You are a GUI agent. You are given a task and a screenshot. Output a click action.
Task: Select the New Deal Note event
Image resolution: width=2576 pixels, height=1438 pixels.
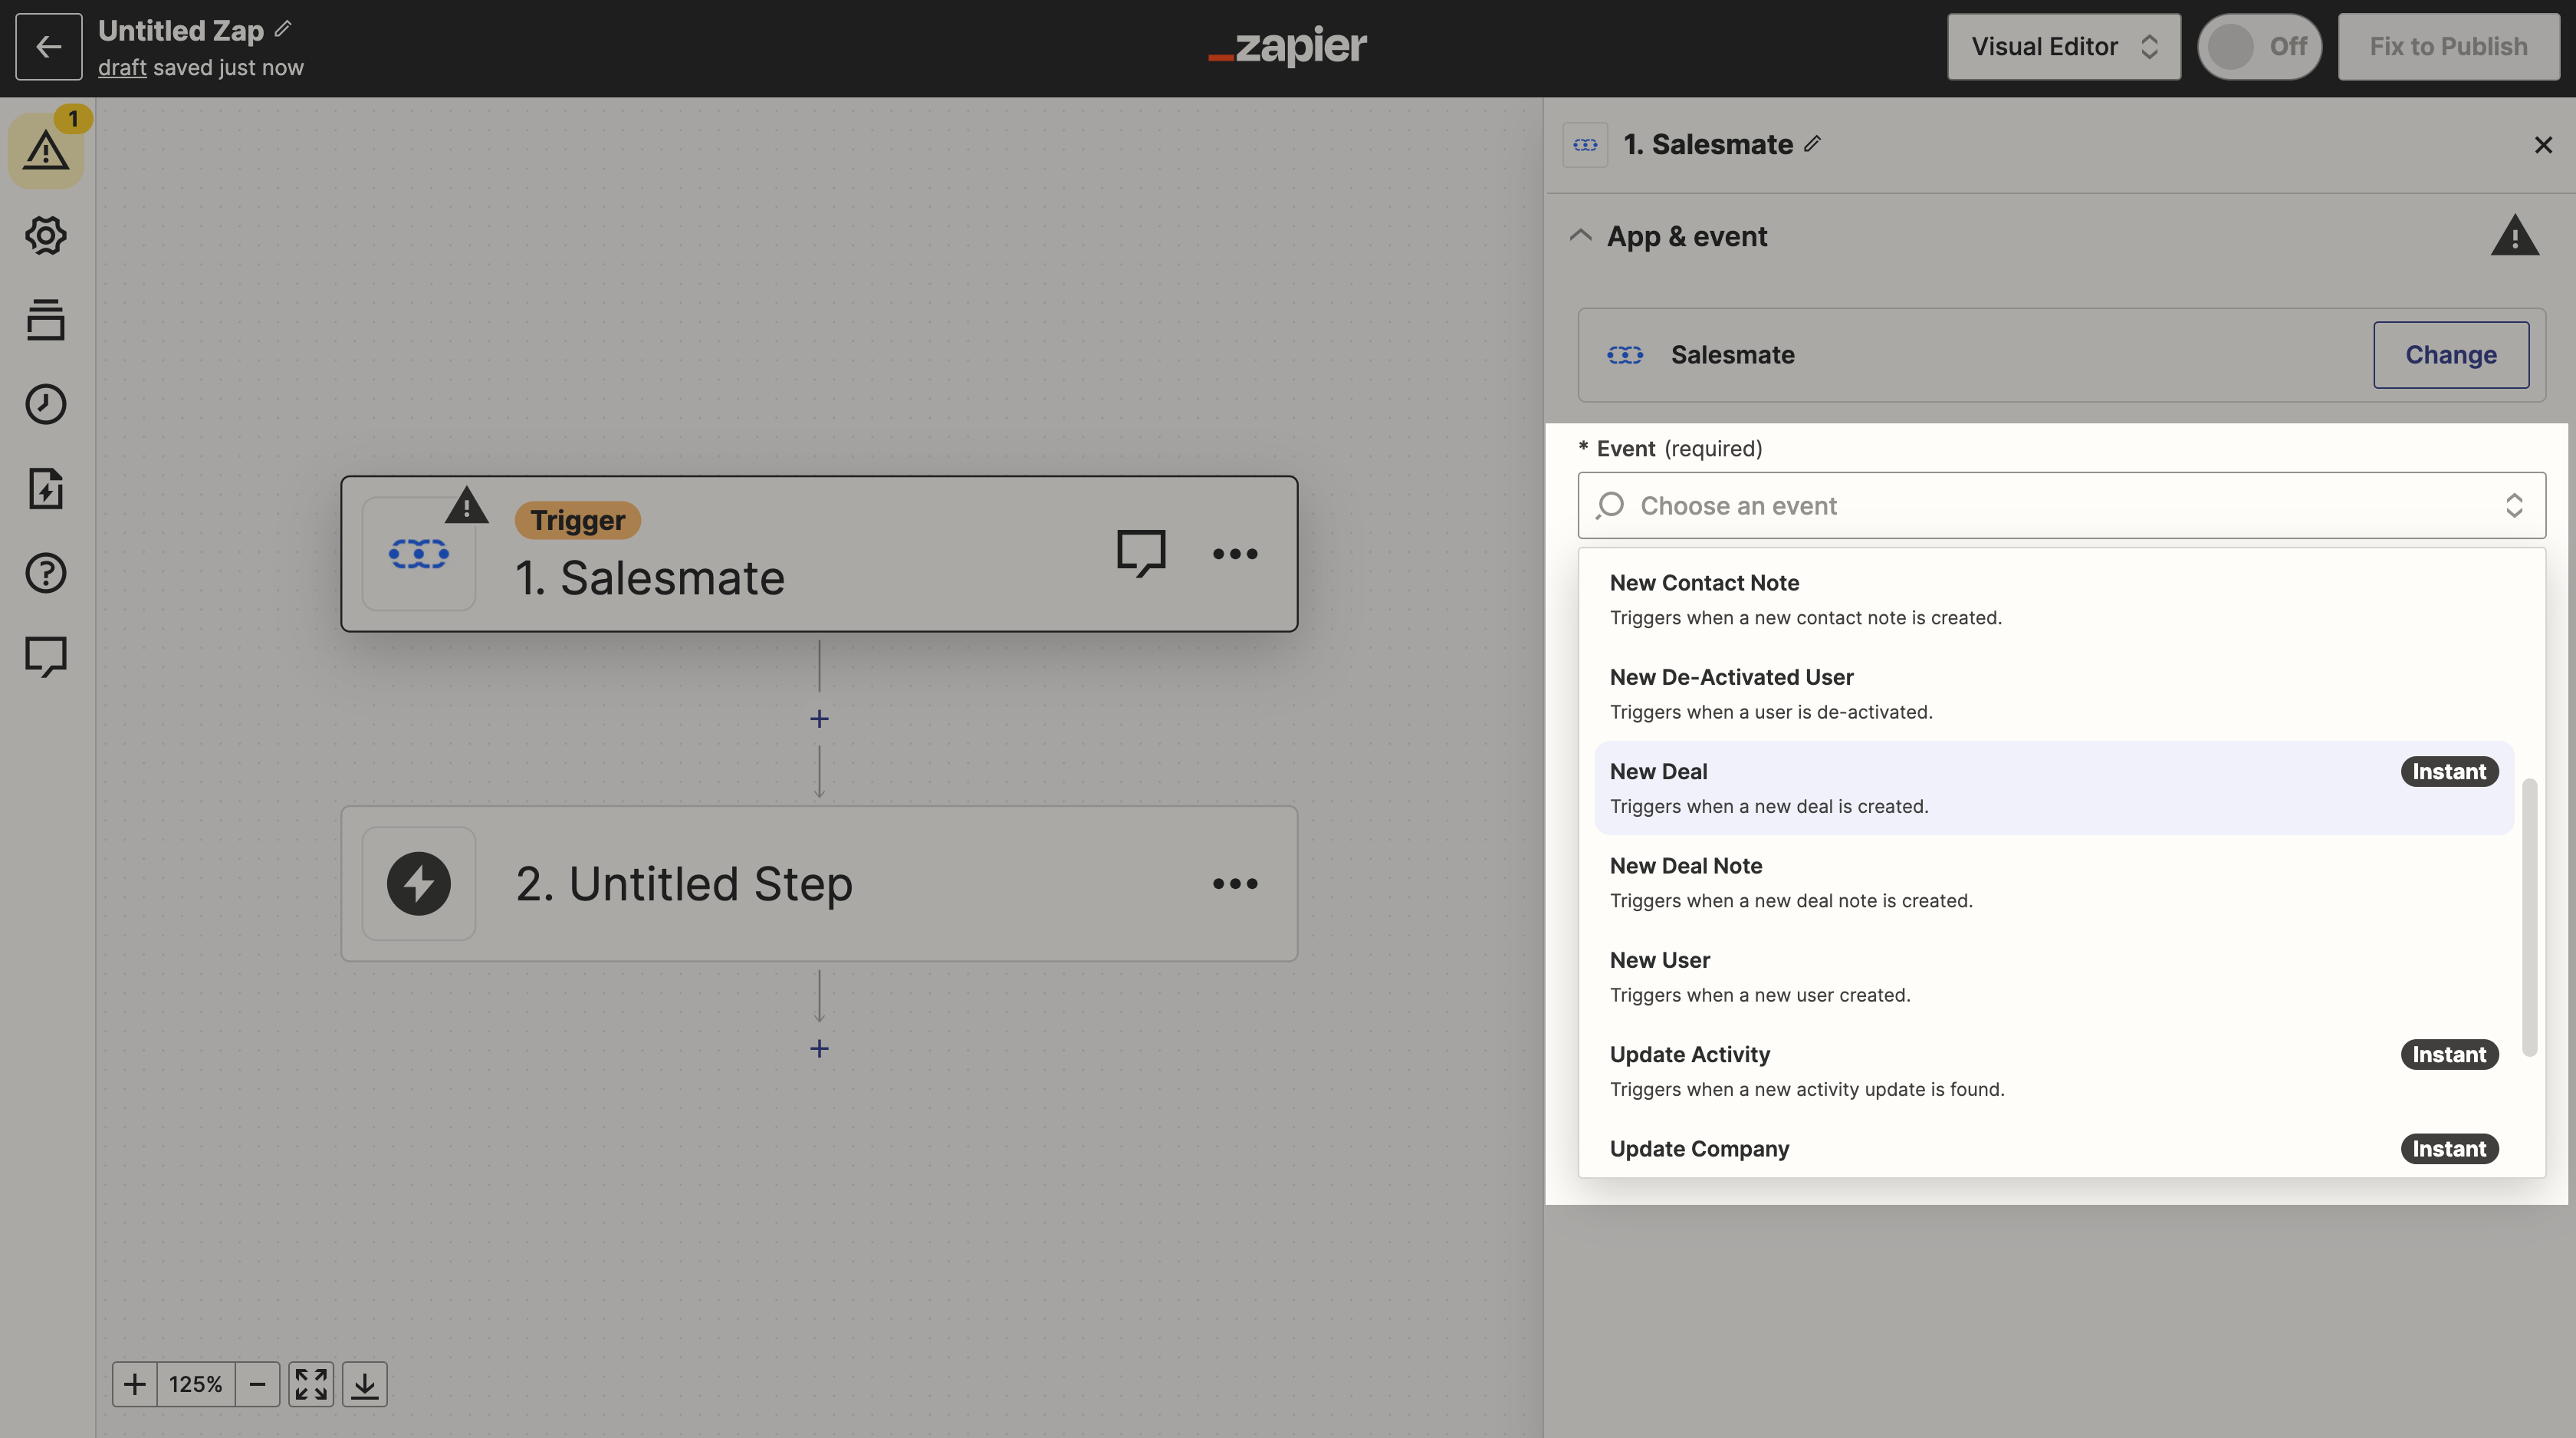pyautogui.click(x=2055, y=882)
